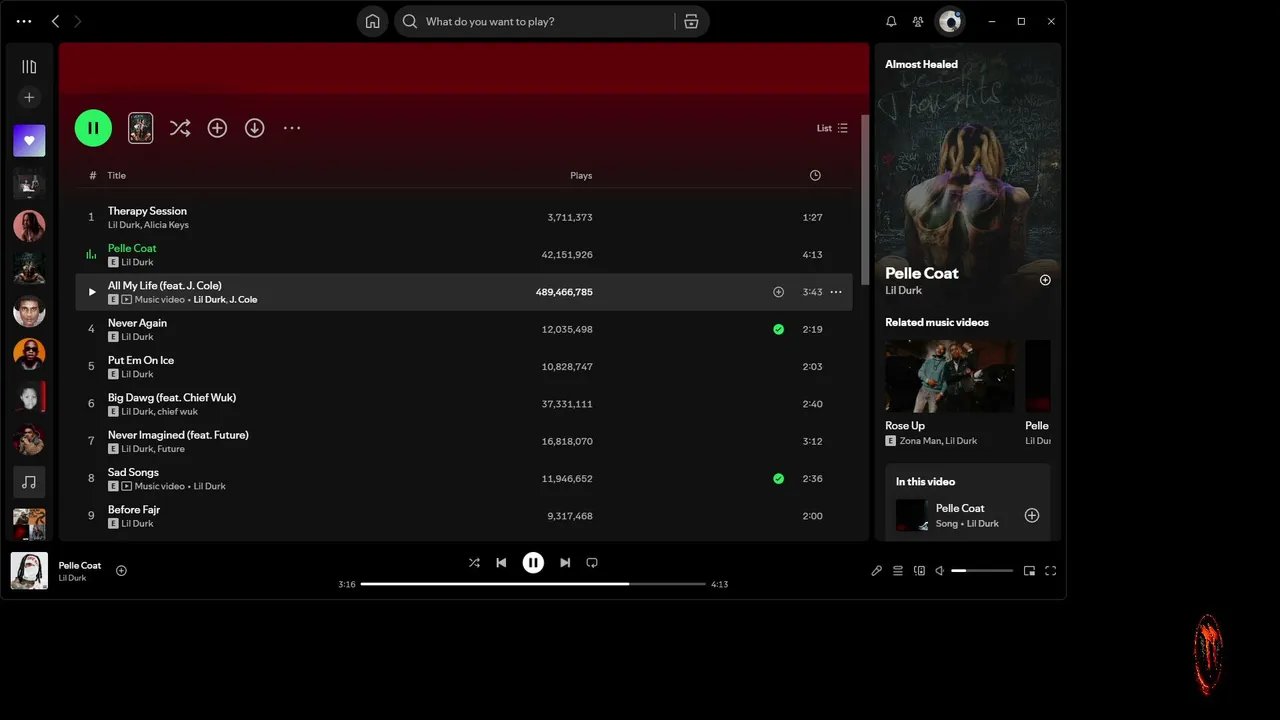Image resolution: width=1280 pixels, height=720 pixels.
Task: Add Pelle Coat to library in right panel
Action: [1045, 280]
